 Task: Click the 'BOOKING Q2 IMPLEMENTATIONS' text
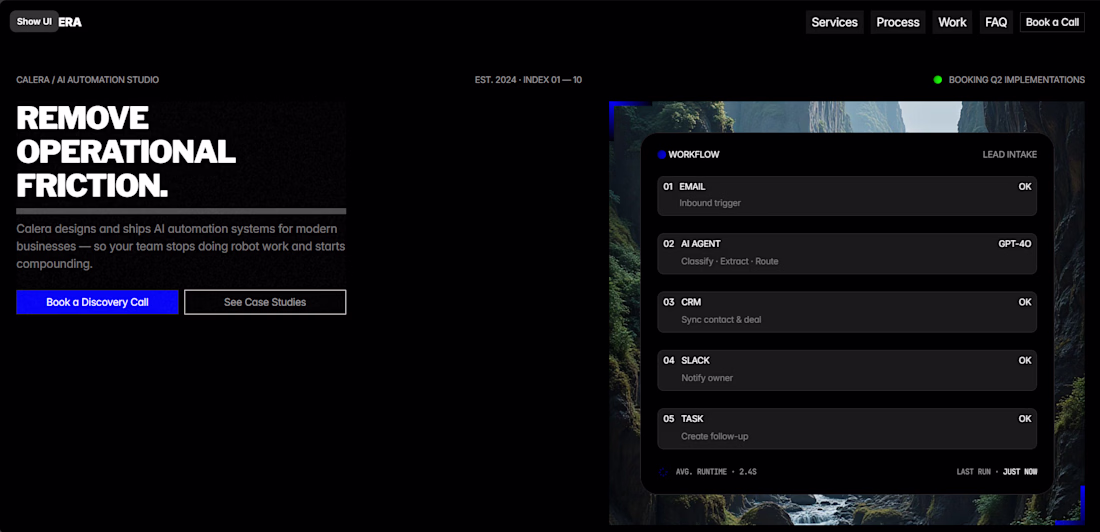coord(1017,80)
